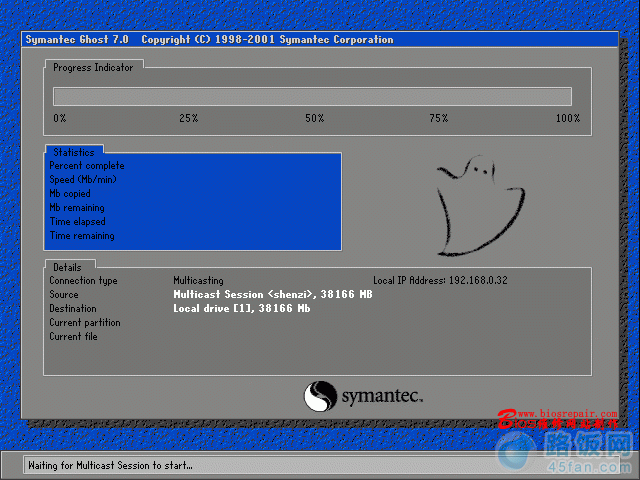The height and width of the screenshot is (480, 640).
Task: Click the Local drive [1] destination value
Action: click(242, 309)
